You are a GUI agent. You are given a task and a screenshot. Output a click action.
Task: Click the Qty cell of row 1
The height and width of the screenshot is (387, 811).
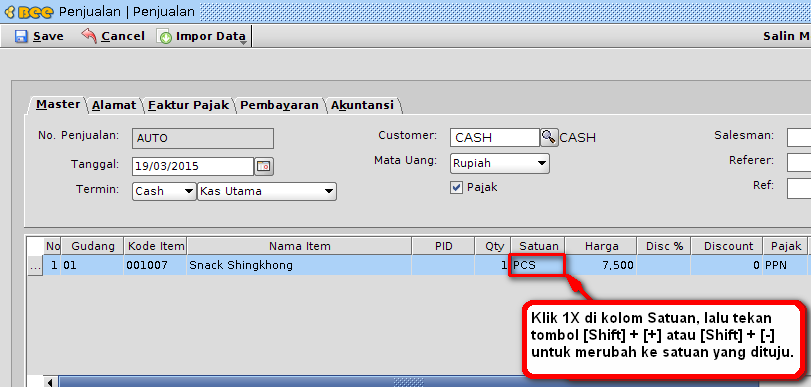492,265
